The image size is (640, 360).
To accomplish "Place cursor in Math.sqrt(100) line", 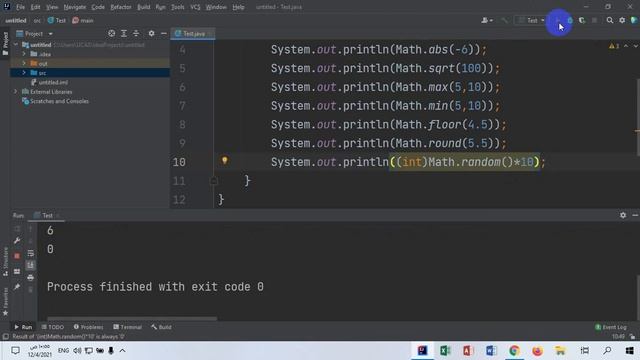I will pyautogui.click(x=385, y=68).
